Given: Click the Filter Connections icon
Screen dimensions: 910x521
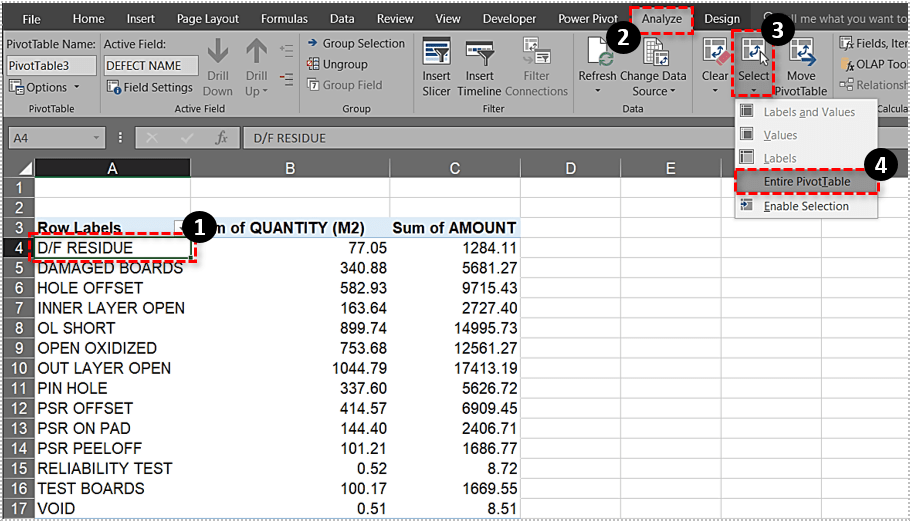Looking at the screenshot, I should pyautogui.click(x=536, y=54).
